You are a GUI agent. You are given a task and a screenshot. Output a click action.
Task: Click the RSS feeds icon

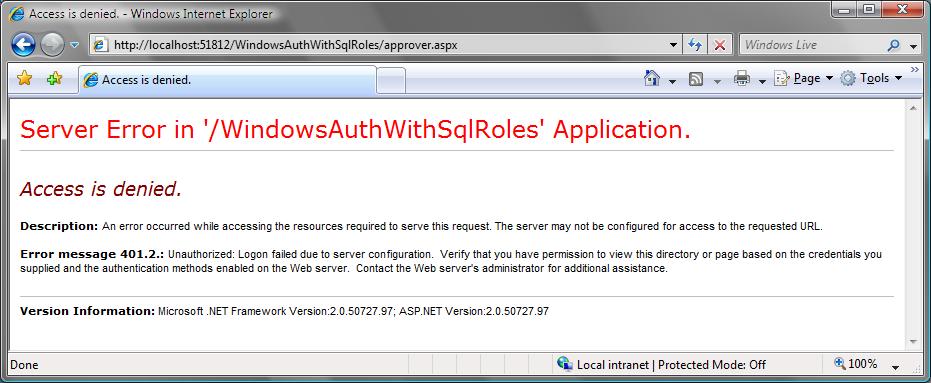[x=696, y=79]
